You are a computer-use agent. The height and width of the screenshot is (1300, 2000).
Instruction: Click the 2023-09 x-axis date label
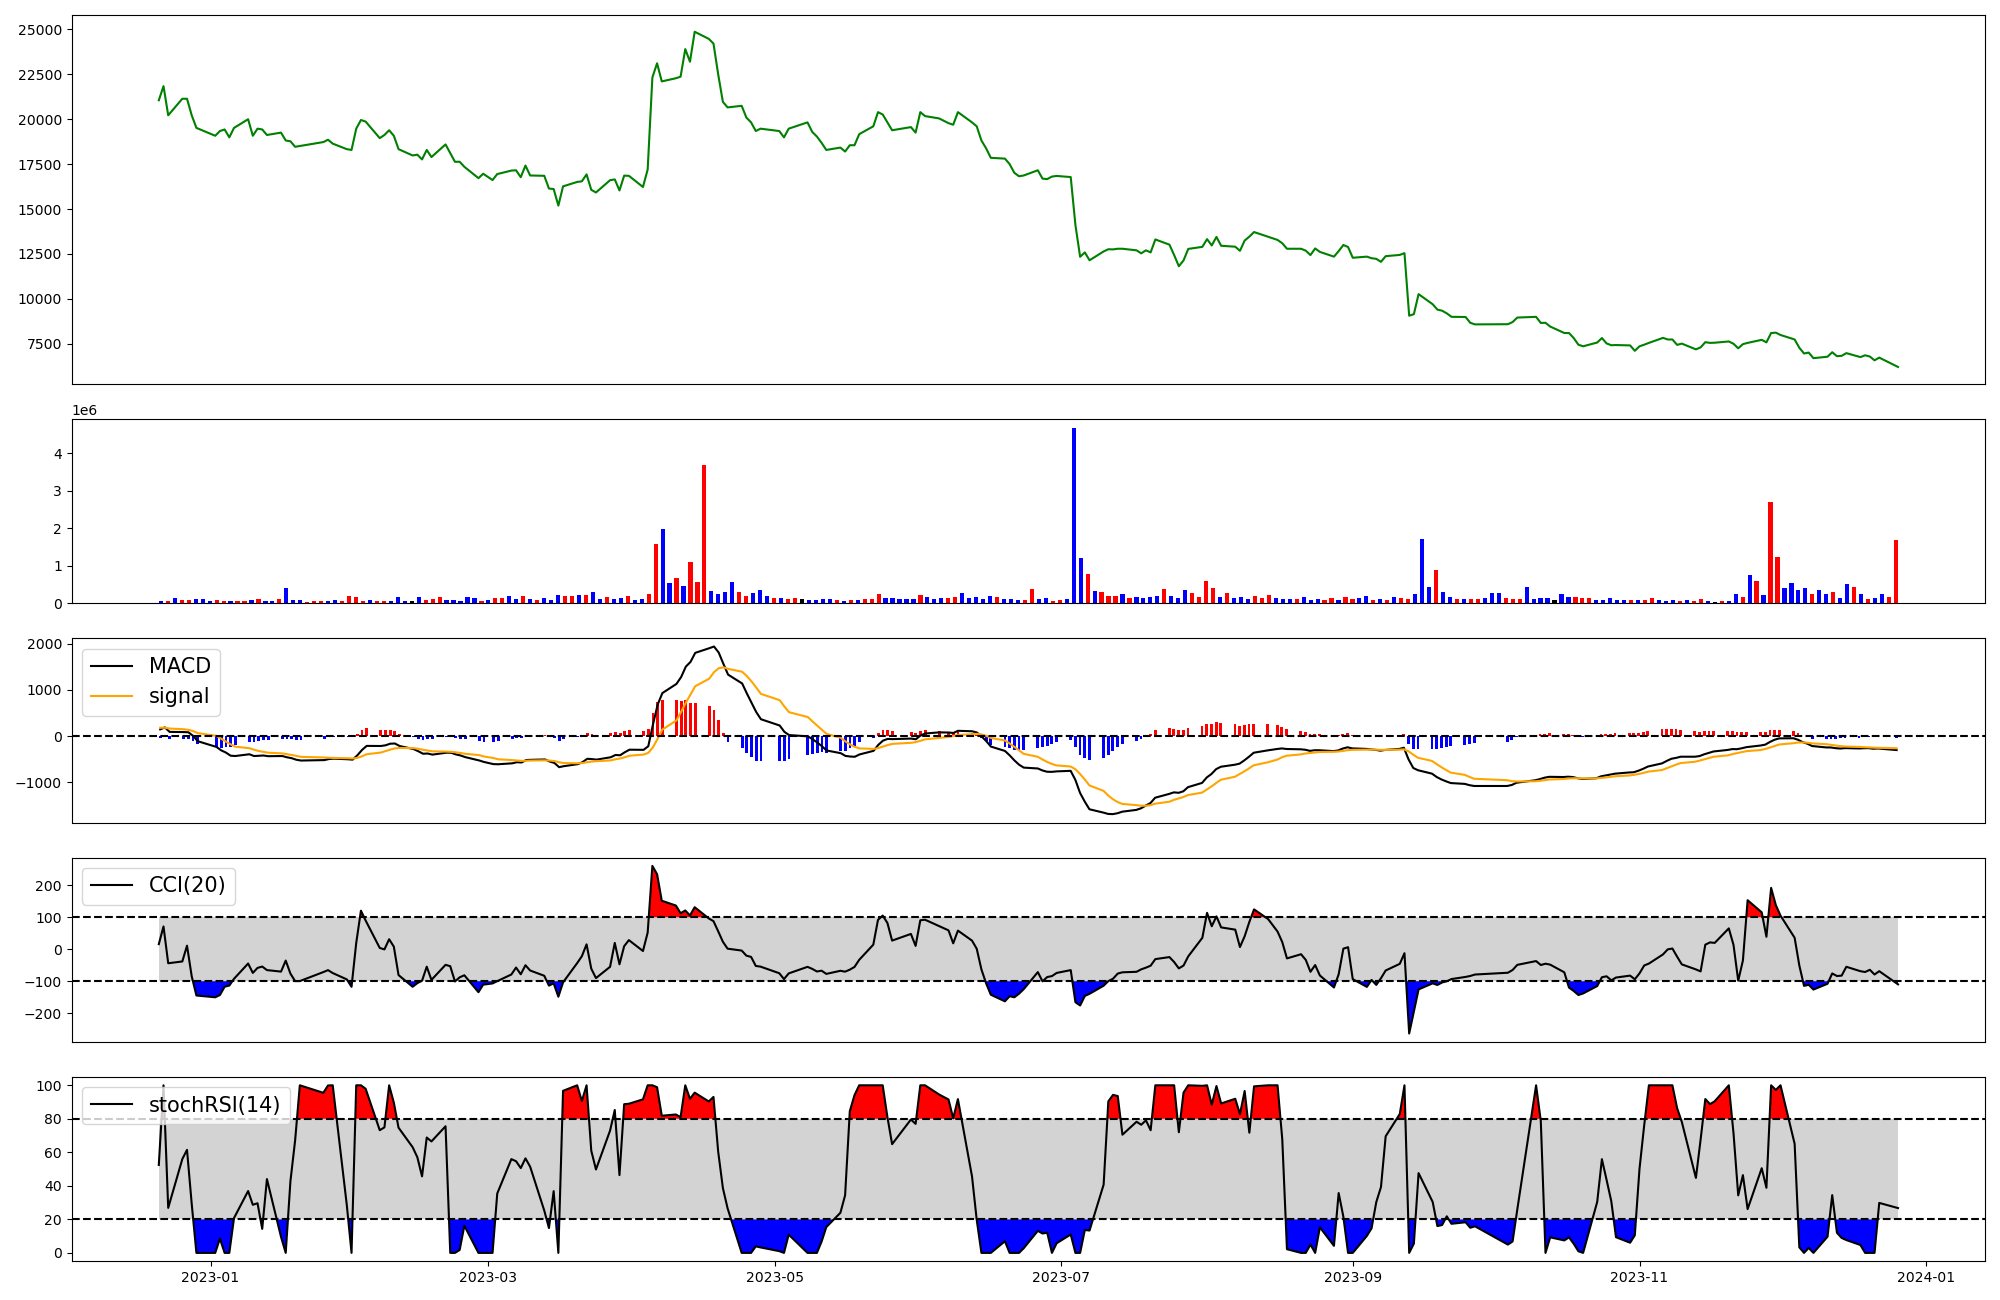pyautogui.click(x=1353, y=1277)
